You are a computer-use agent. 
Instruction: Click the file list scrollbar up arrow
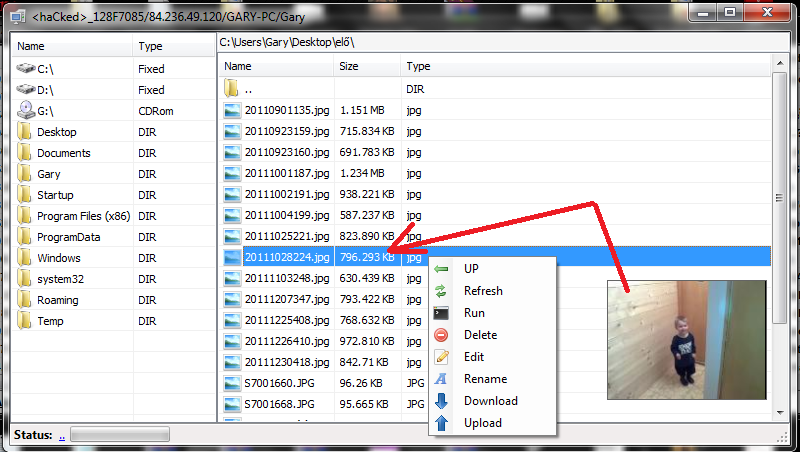780,64
